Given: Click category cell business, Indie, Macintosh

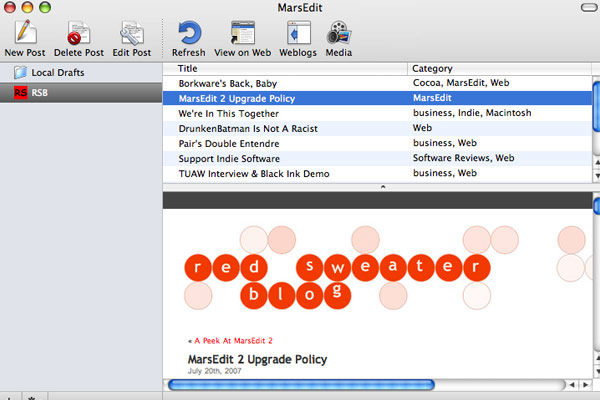Looking at the screenshot, I should pyautogui.click(x=472, y=113).
